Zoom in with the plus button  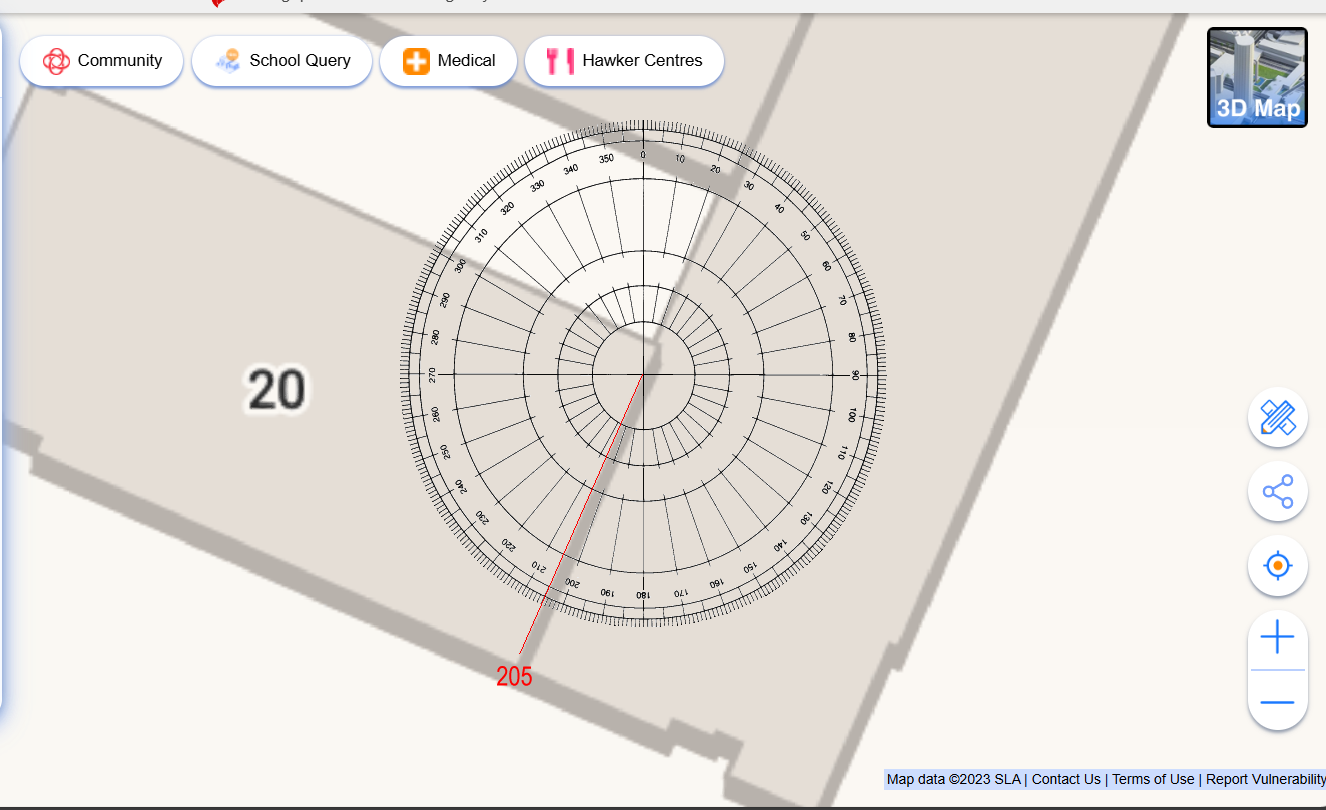point(1277,638)
